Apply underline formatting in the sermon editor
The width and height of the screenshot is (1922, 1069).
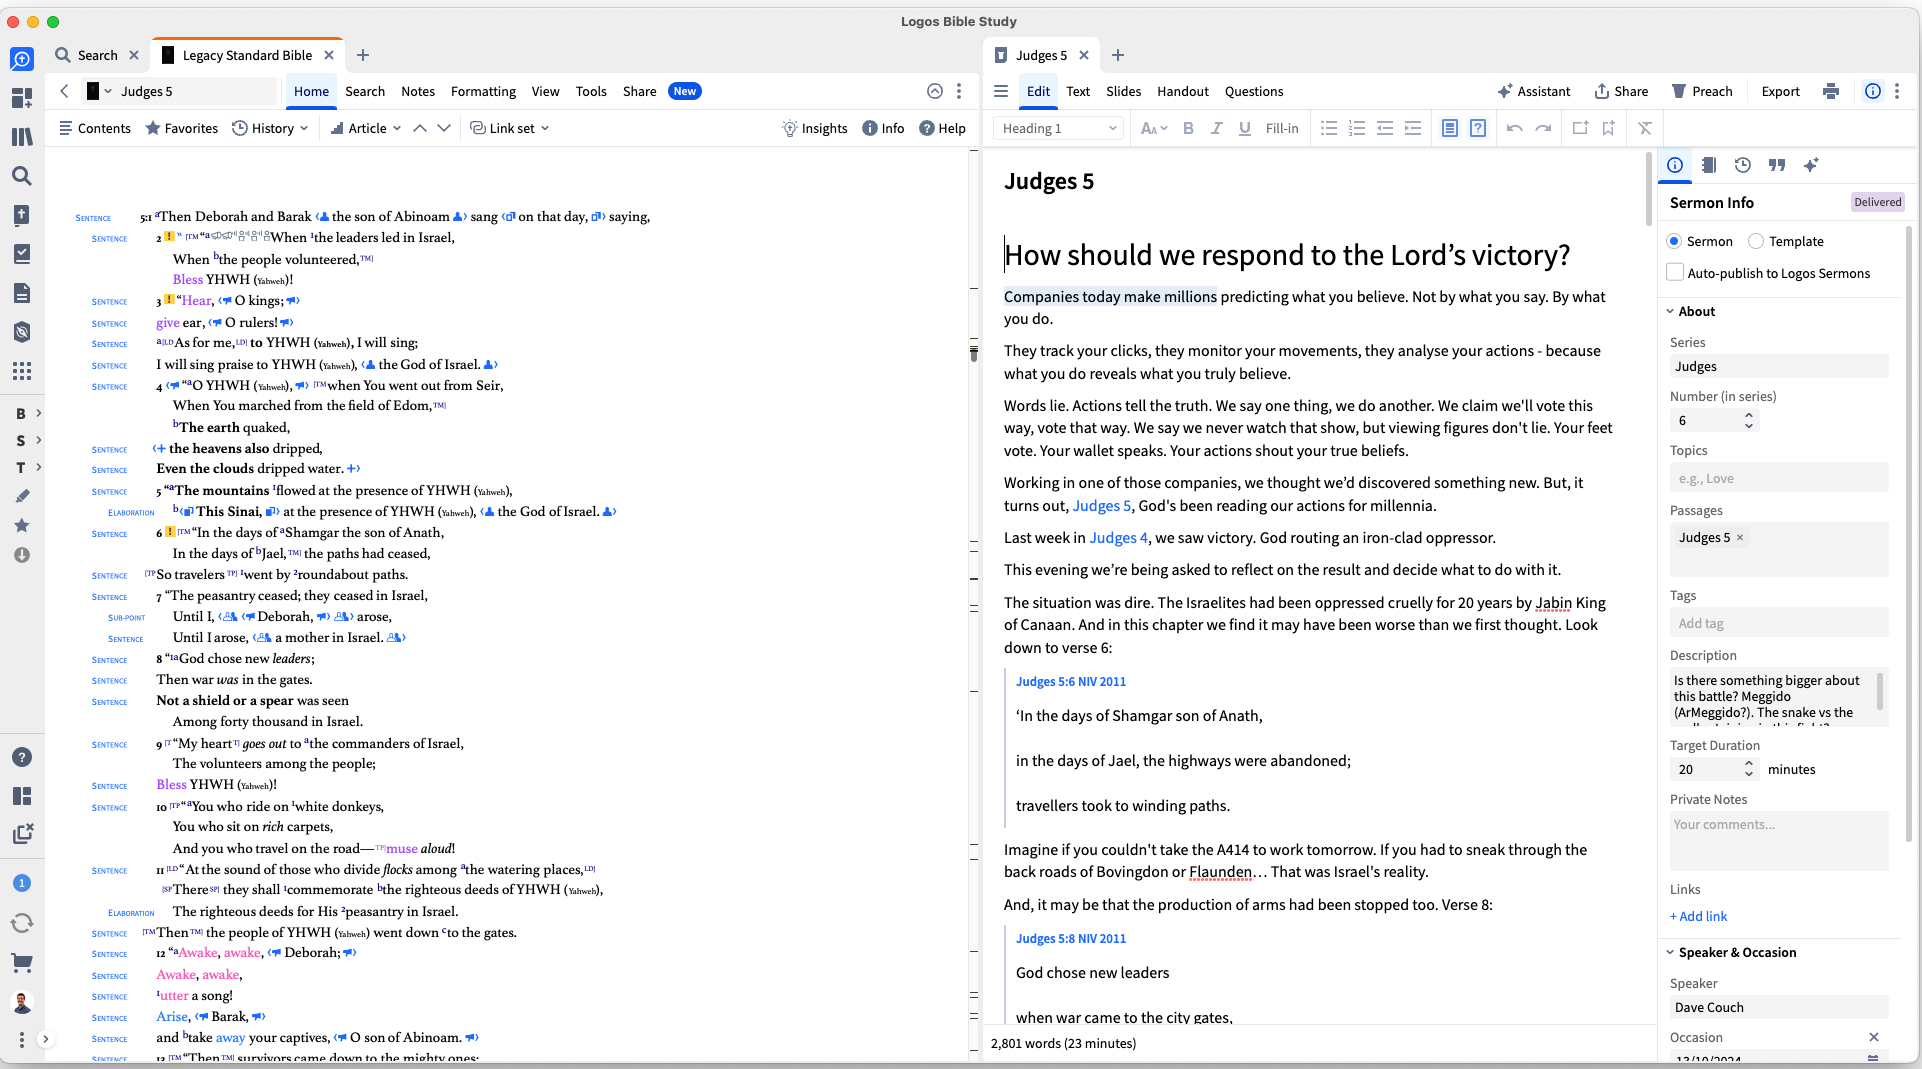1244,128
